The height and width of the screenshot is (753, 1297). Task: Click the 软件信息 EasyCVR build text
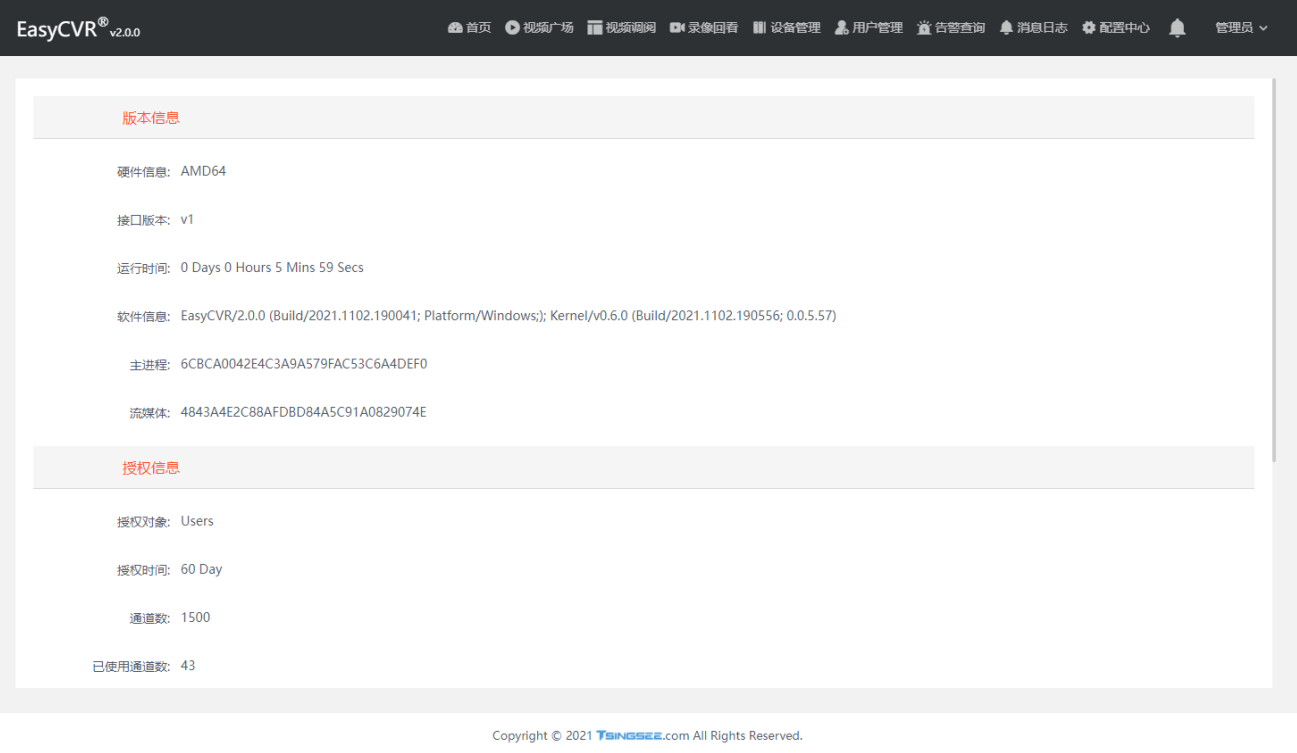click(x=508, y=316)
